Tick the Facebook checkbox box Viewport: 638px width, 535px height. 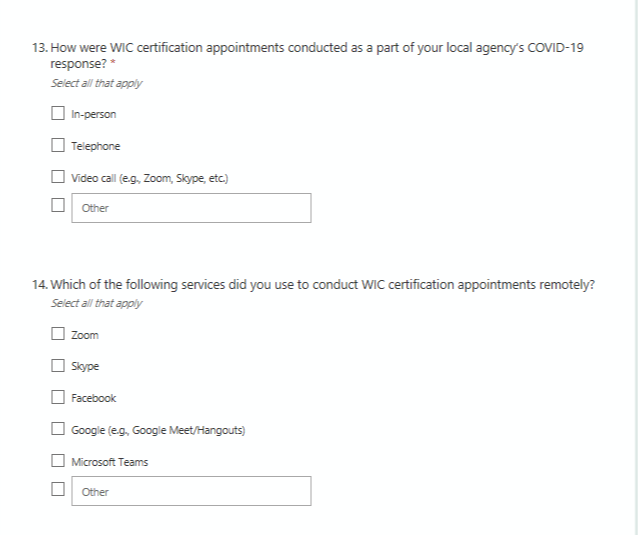pos(58,398)
